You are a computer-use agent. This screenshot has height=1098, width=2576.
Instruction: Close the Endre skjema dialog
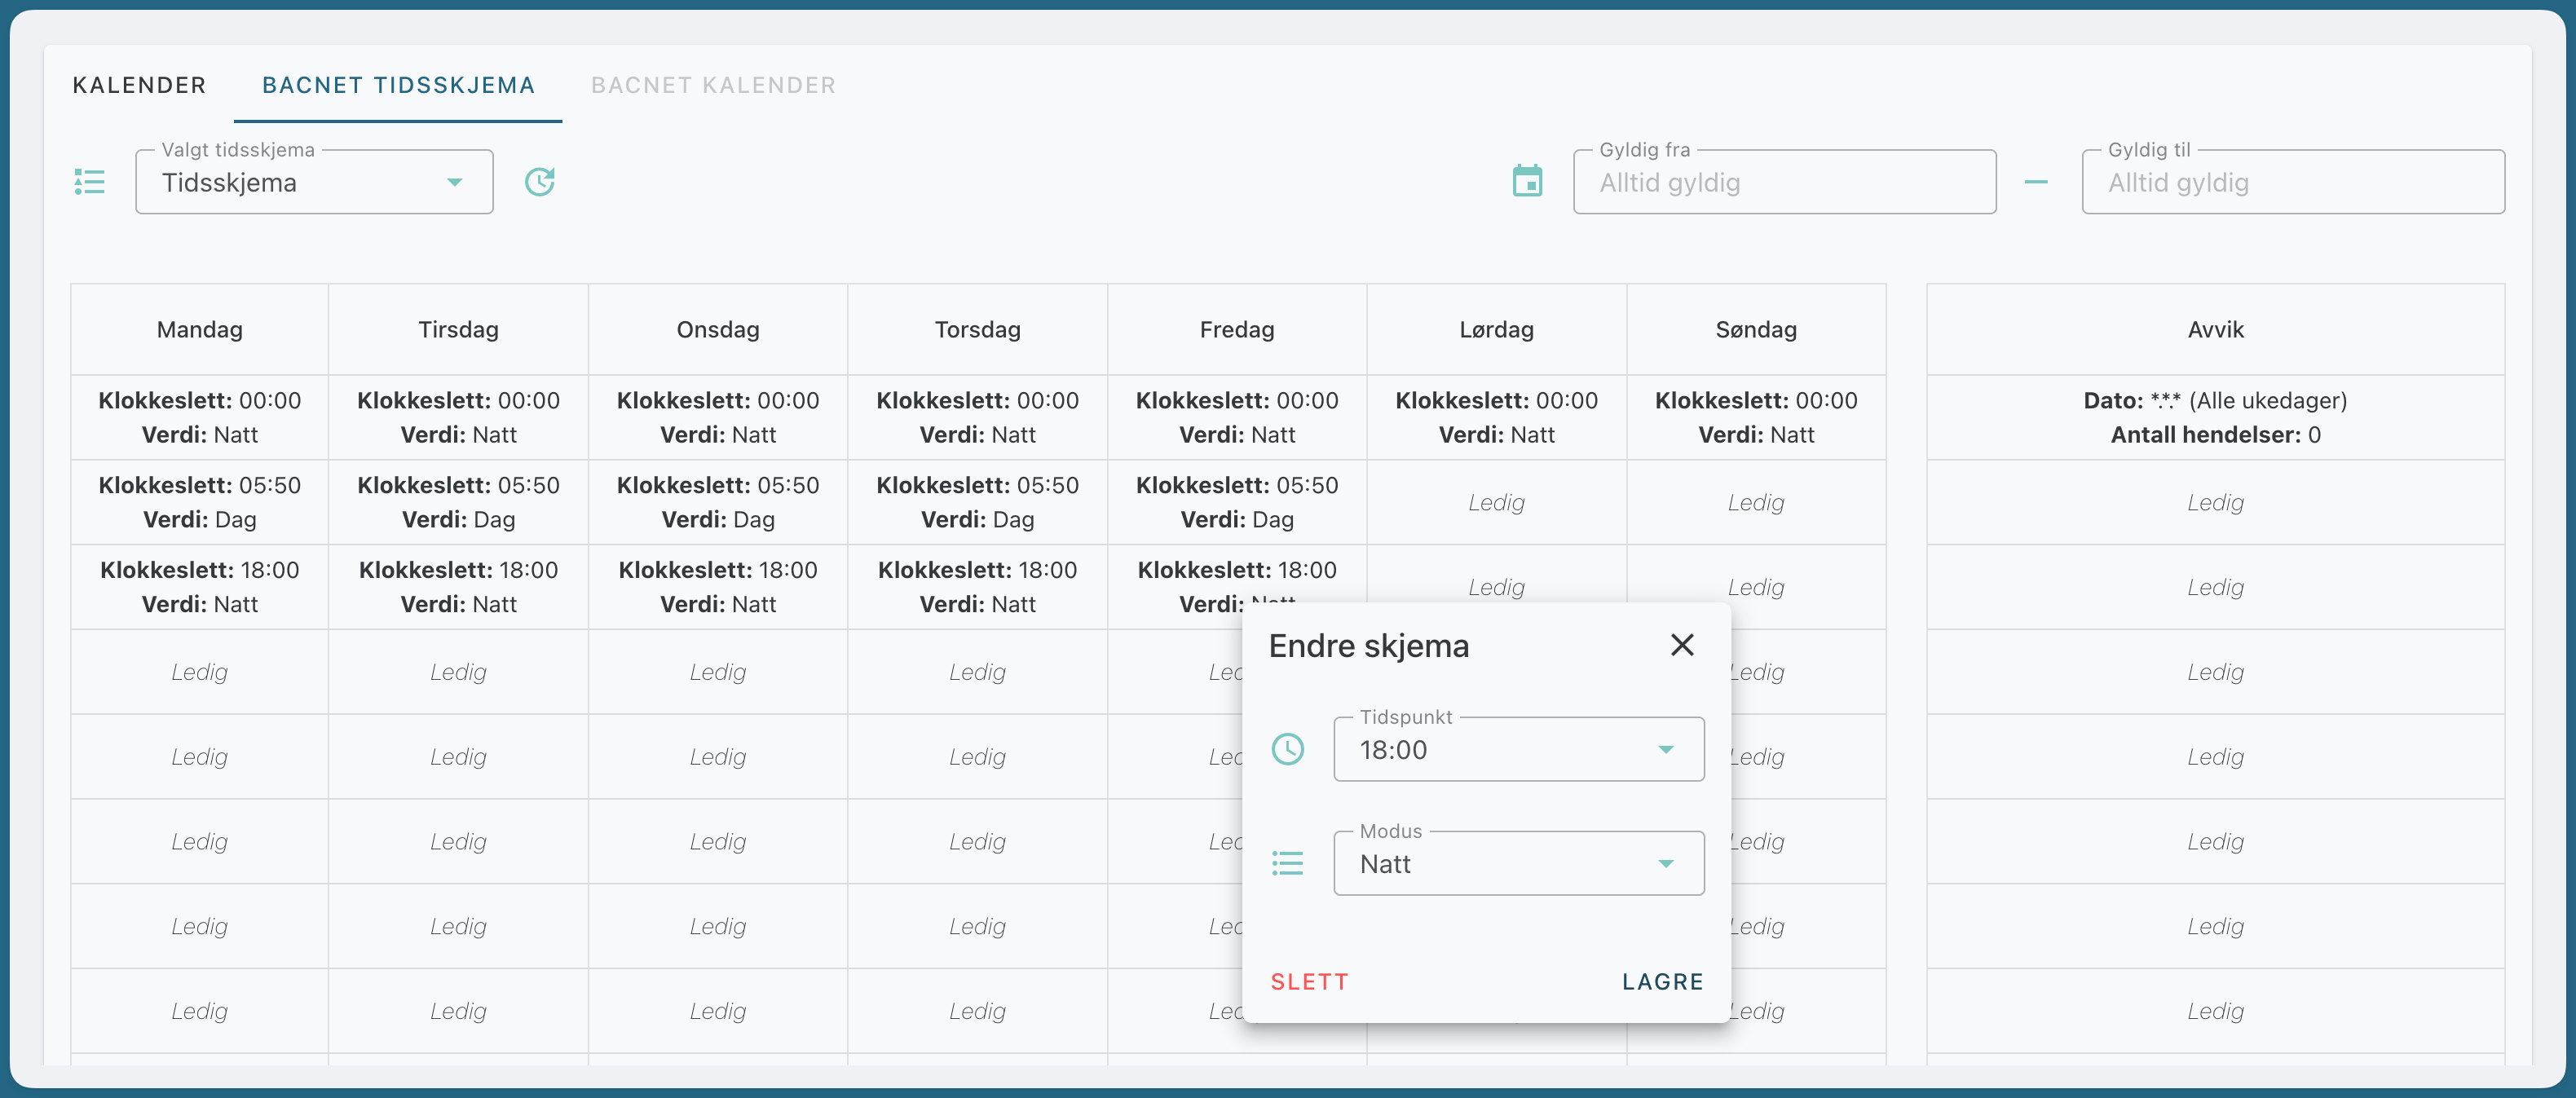1682,645
